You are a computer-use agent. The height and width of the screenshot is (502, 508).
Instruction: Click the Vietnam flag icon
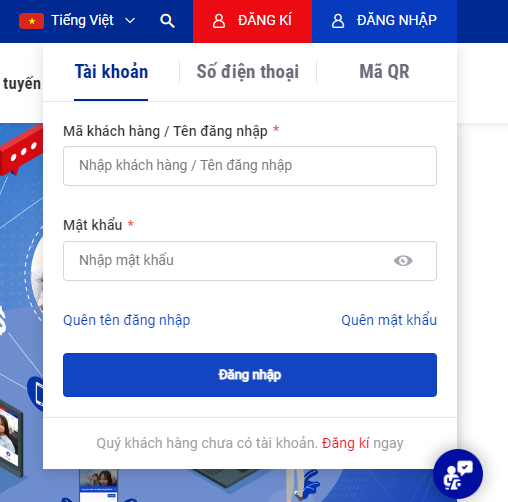pyautogui.click(x=32, y=21)
